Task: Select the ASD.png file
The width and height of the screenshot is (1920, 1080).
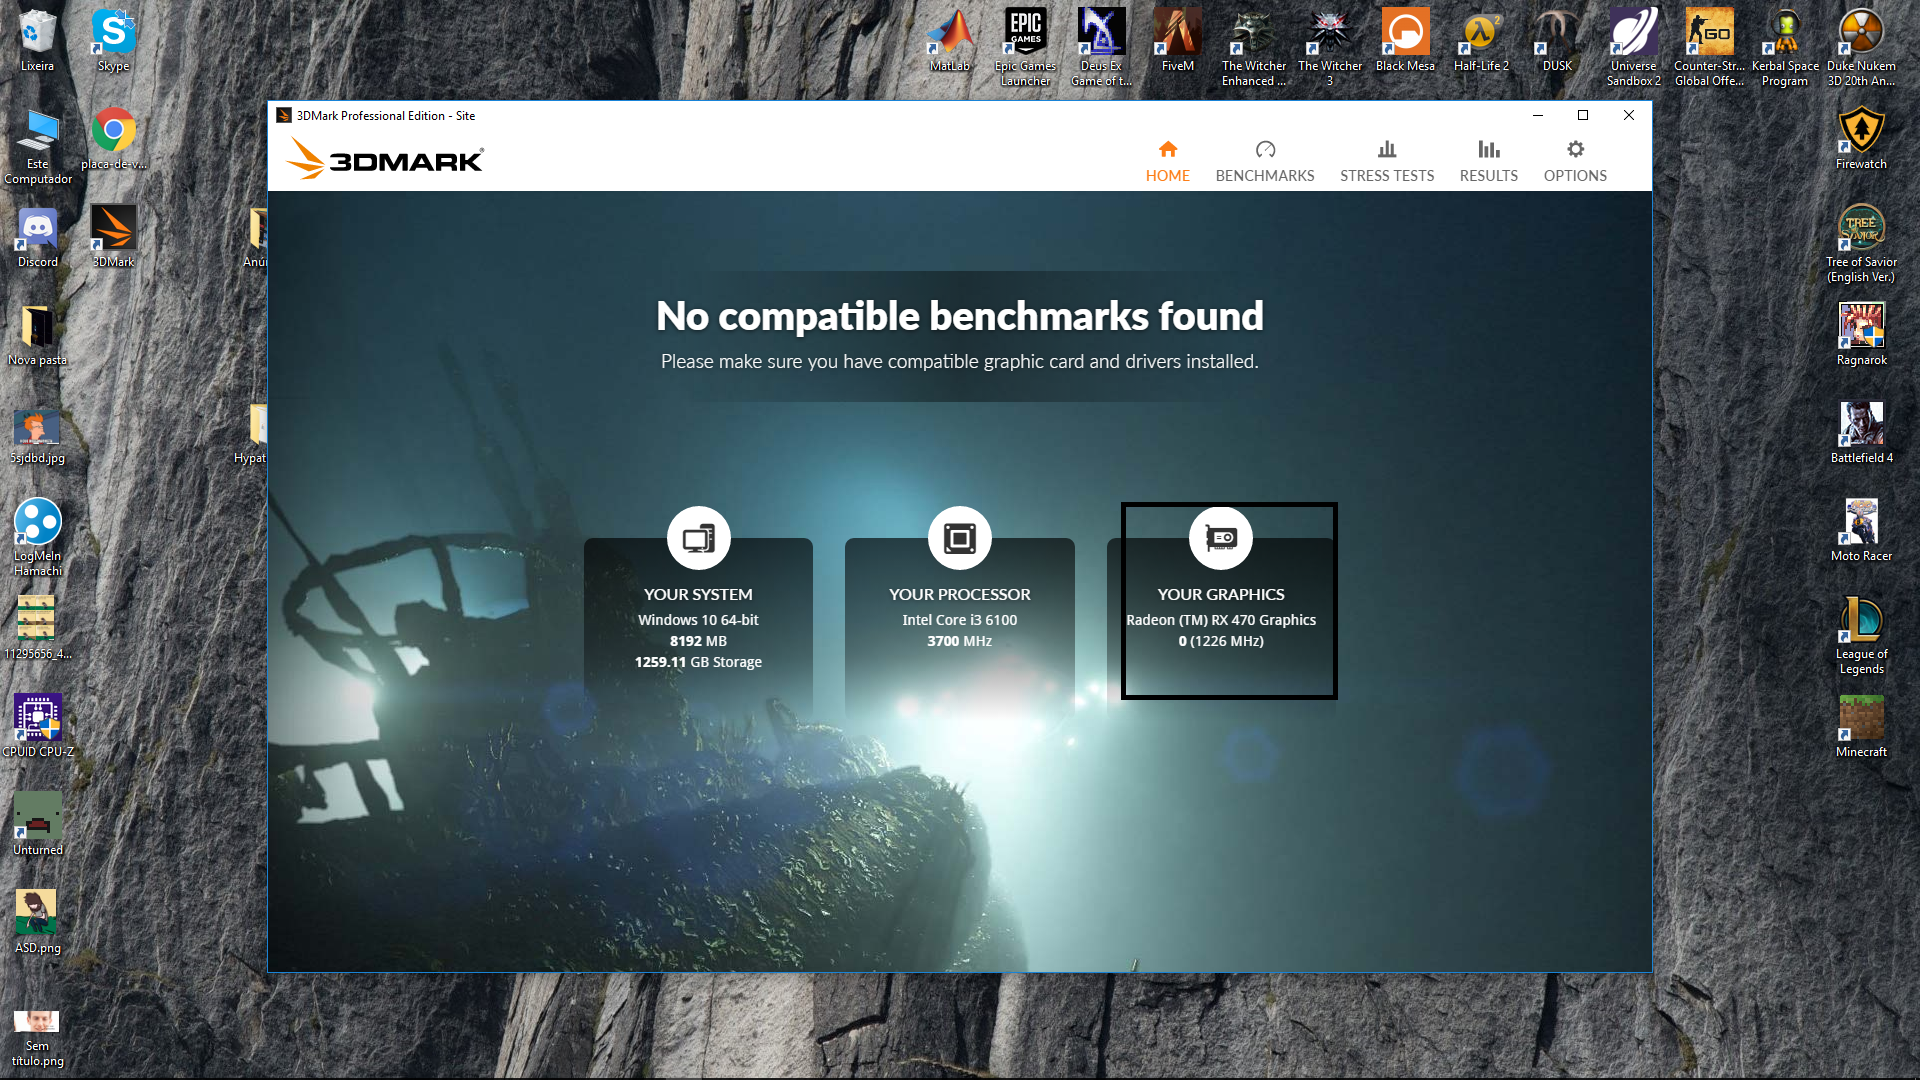Action: click(37, 923)
